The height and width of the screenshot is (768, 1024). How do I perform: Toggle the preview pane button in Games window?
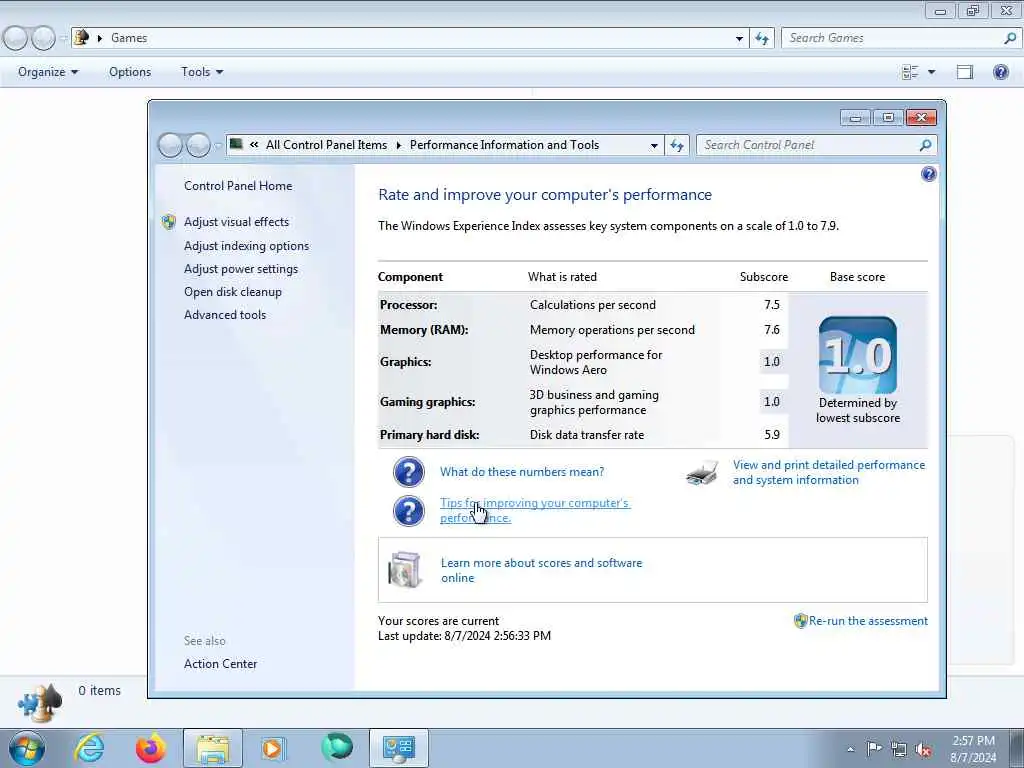pyautogui.click(x=965, y=72)
